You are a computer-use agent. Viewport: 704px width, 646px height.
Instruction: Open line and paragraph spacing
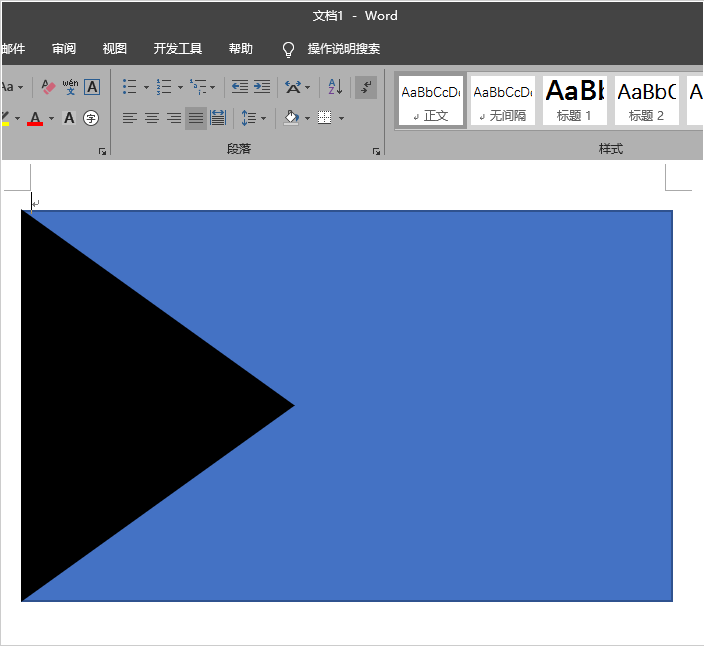[248, 118]
